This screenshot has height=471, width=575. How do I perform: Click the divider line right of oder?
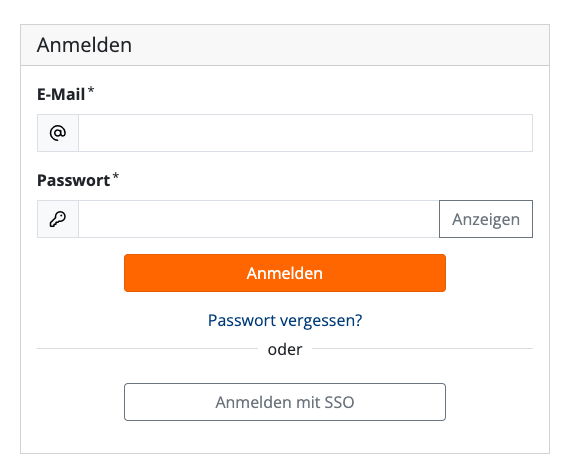422,348
